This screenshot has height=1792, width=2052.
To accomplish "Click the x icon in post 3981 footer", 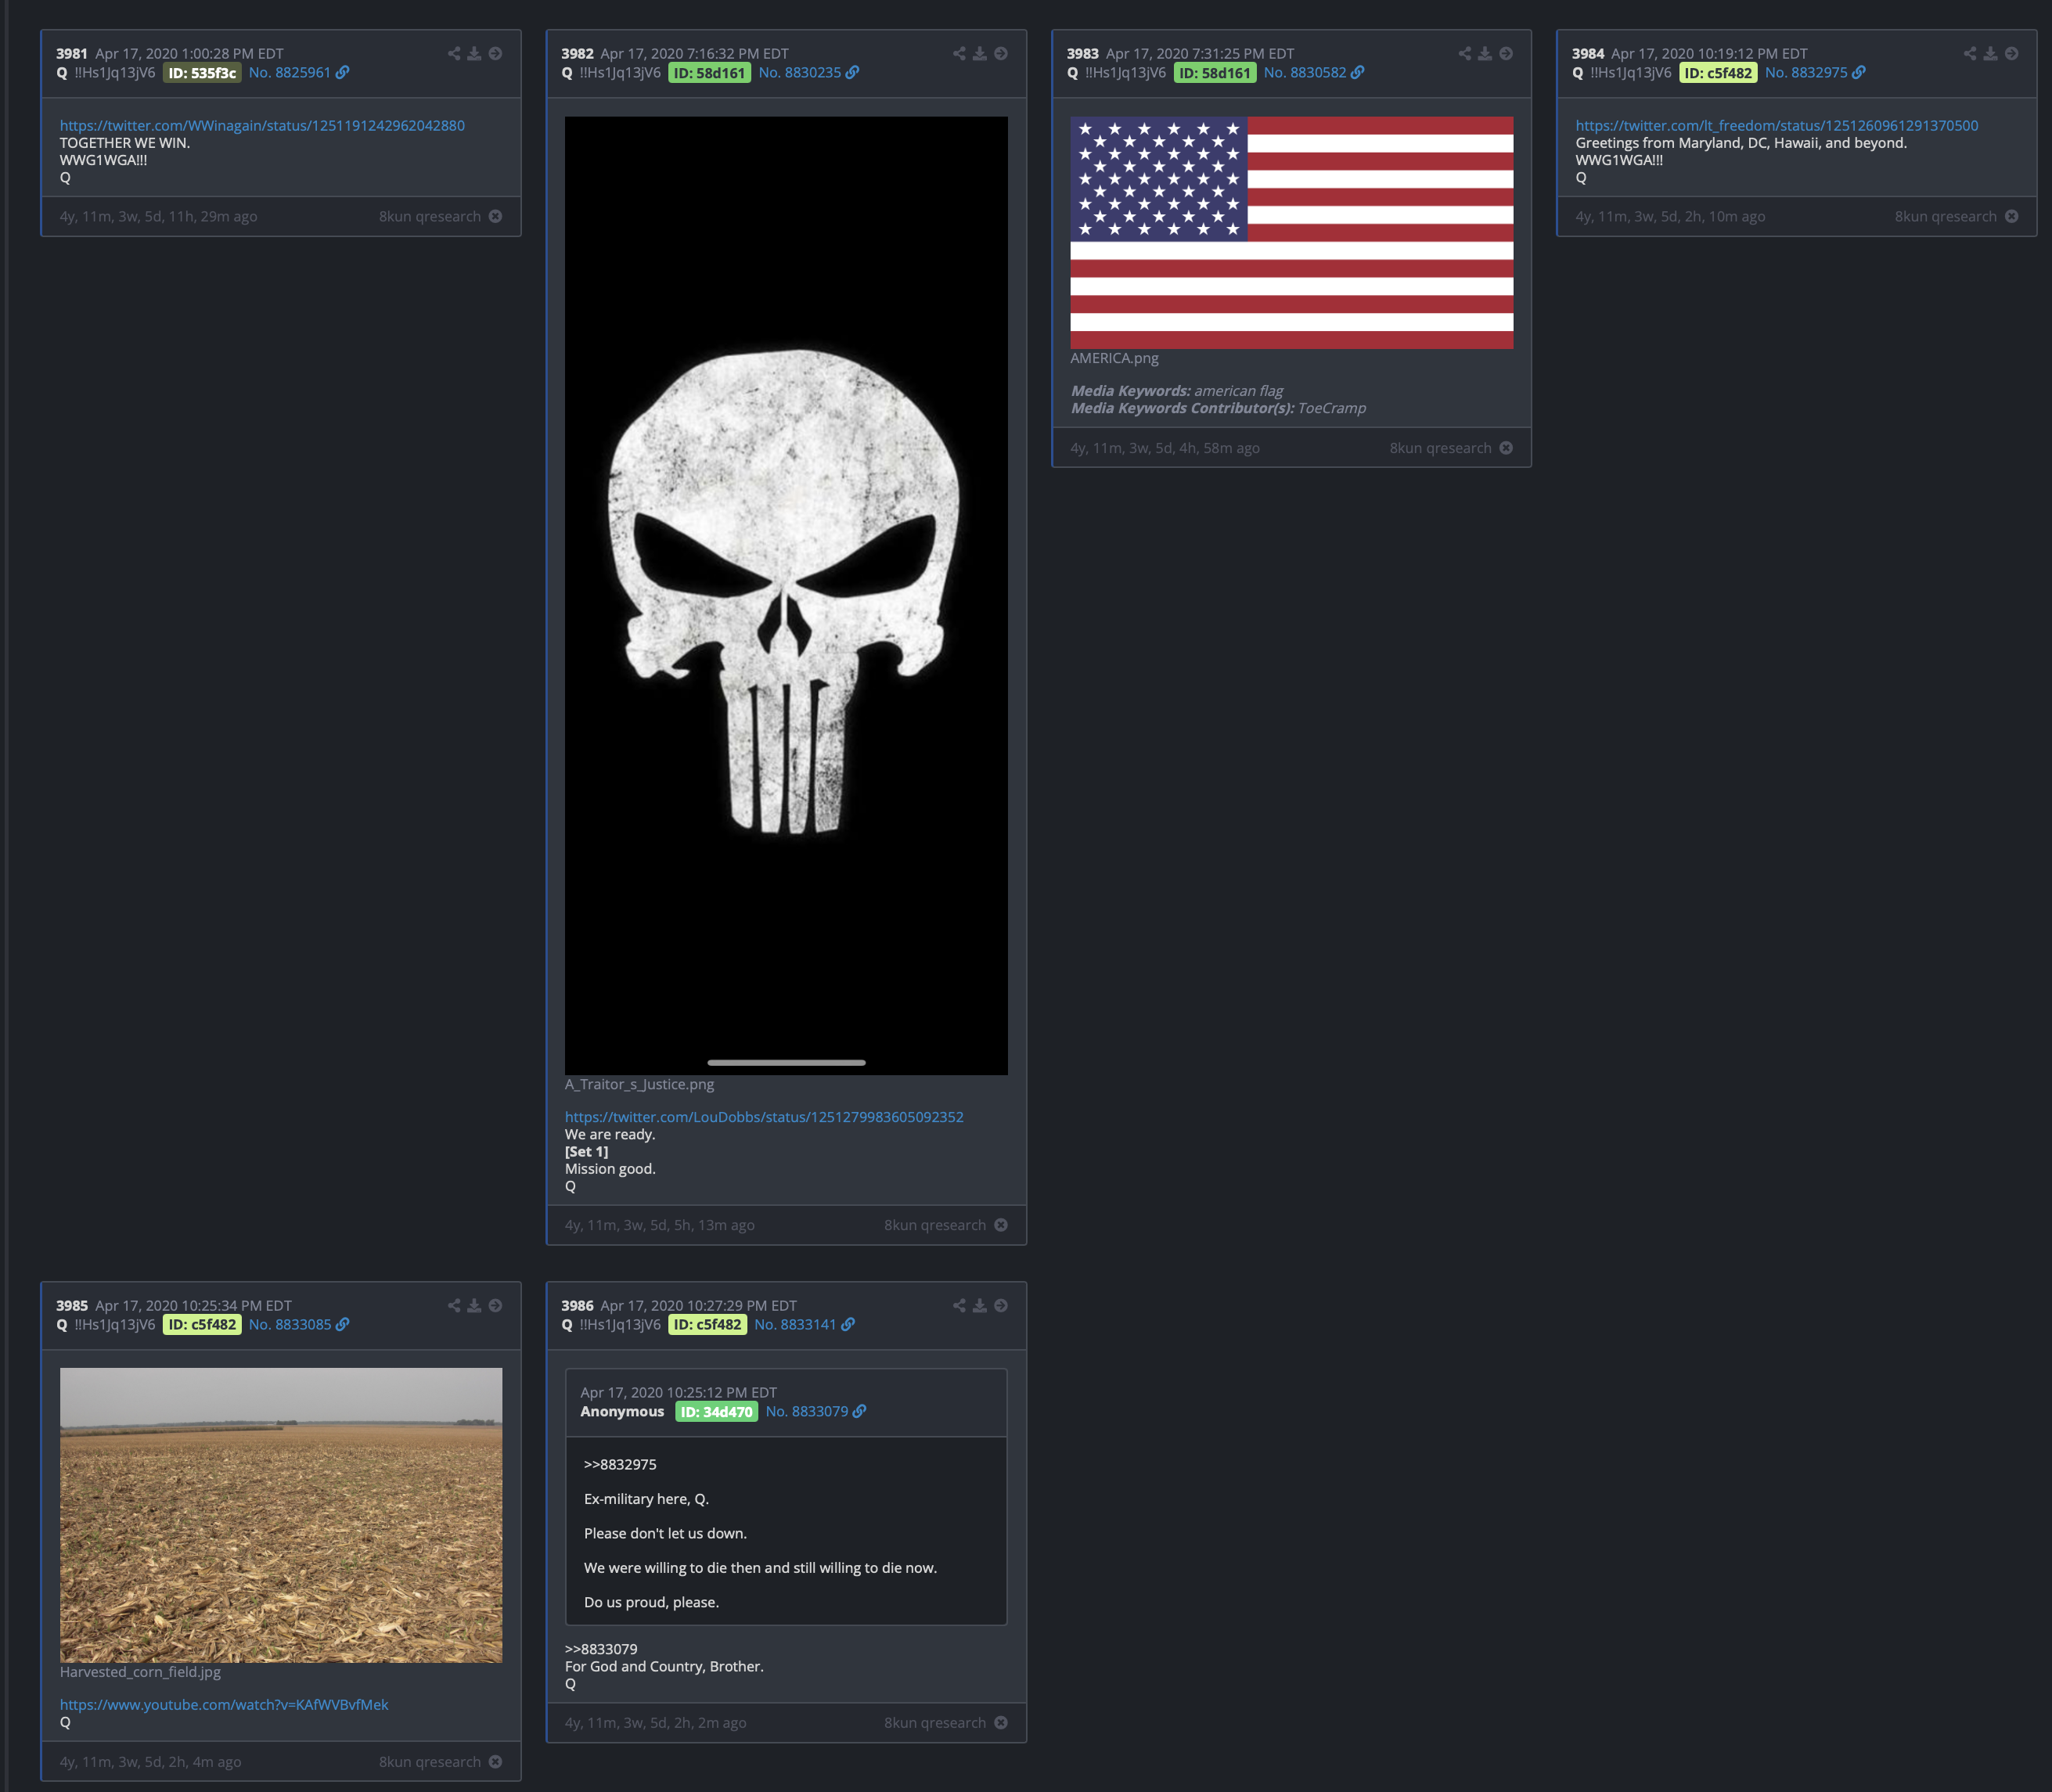I will 495,217.
